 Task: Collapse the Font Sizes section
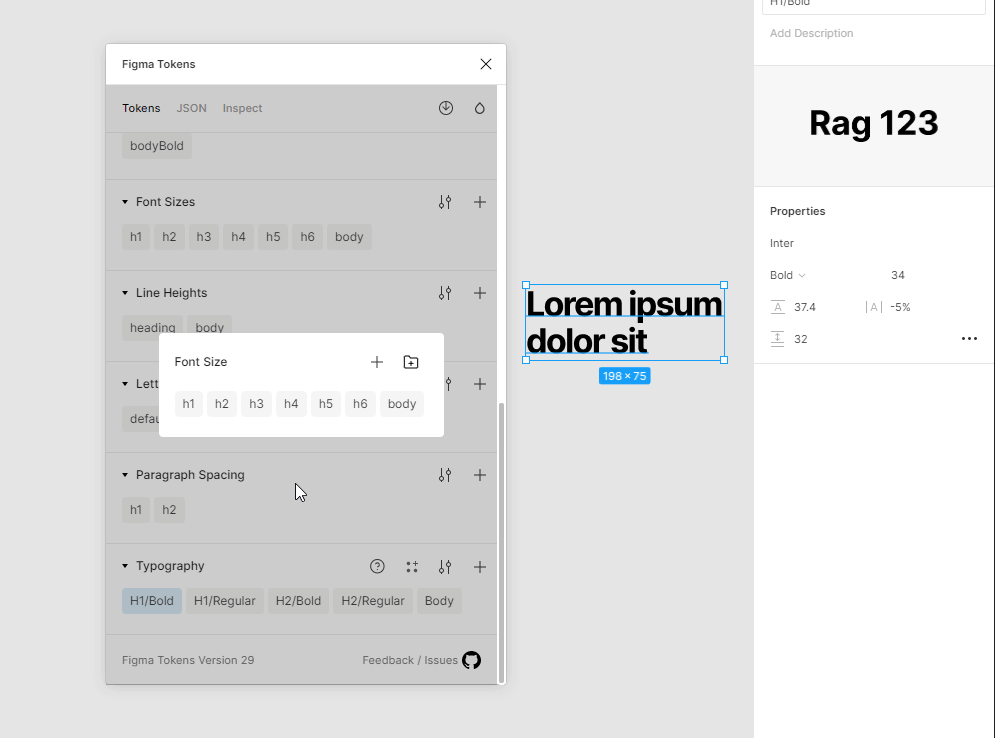point(125,202)
